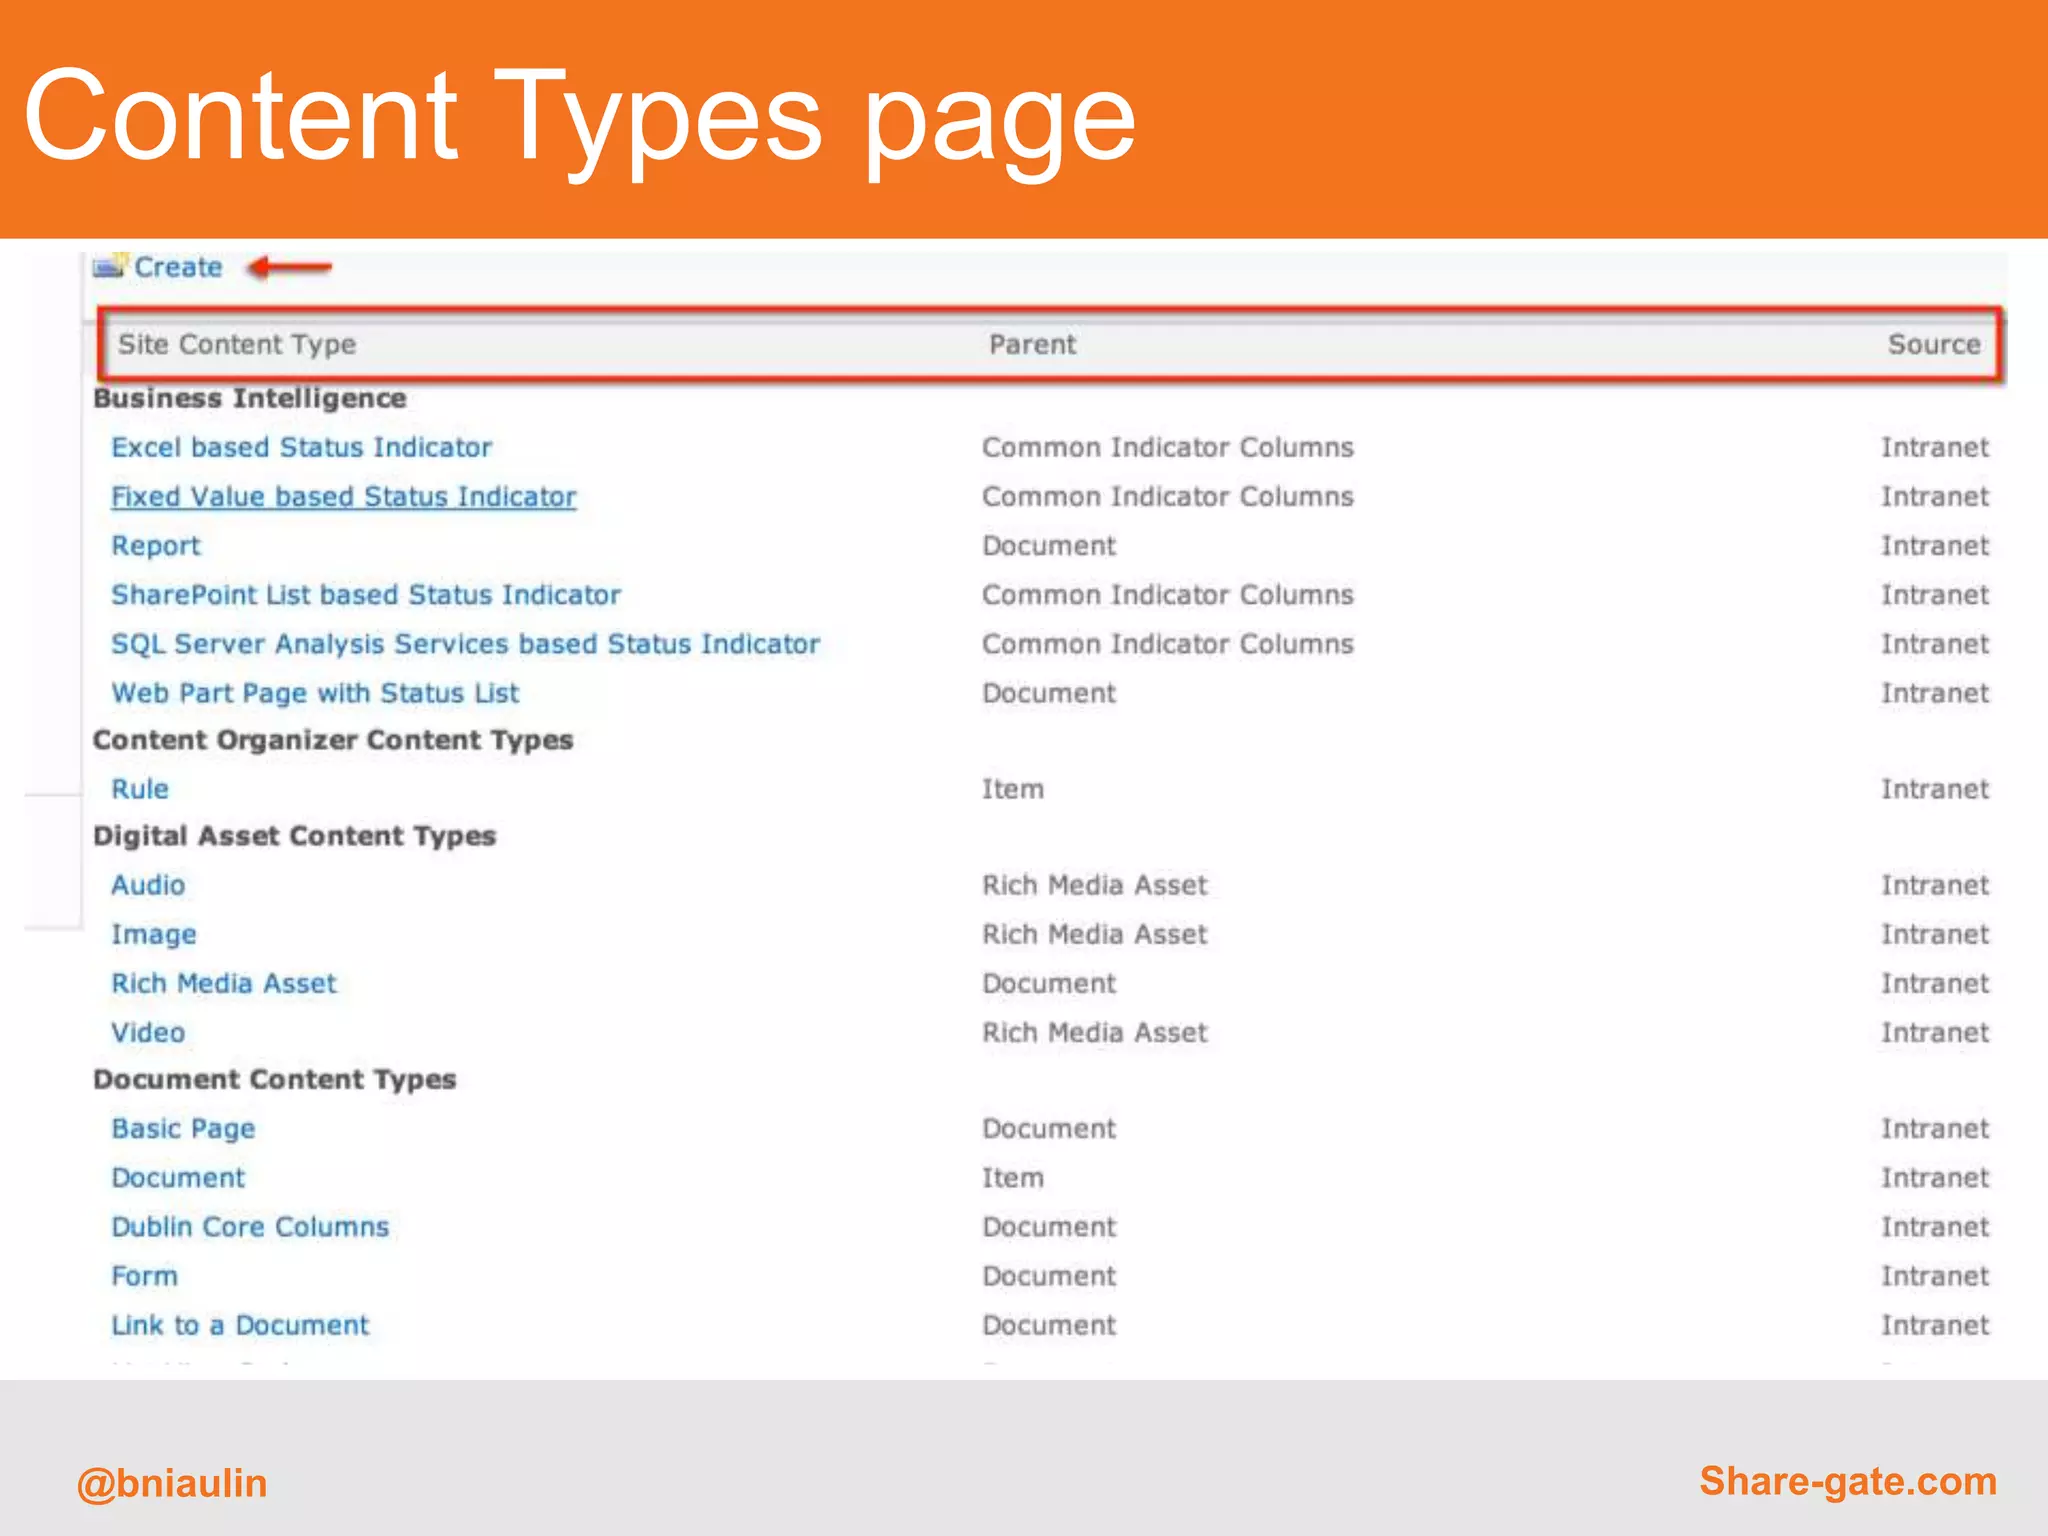Select the Form content type
The height and width of the screenshot is (1536, 2048).
pyautogui.click(x=144, y=1275)
